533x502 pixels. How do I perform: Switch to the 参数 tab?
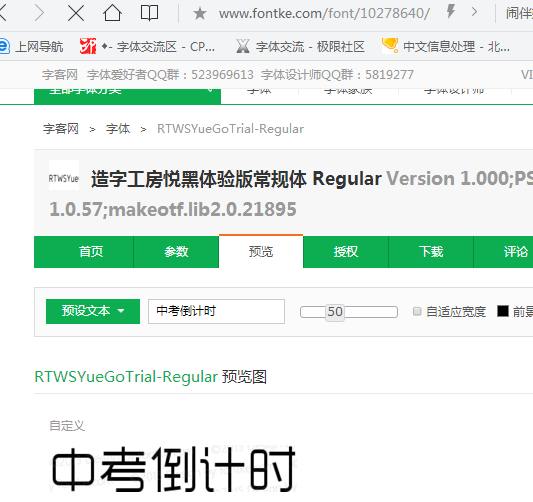click(x=176, y=252)
